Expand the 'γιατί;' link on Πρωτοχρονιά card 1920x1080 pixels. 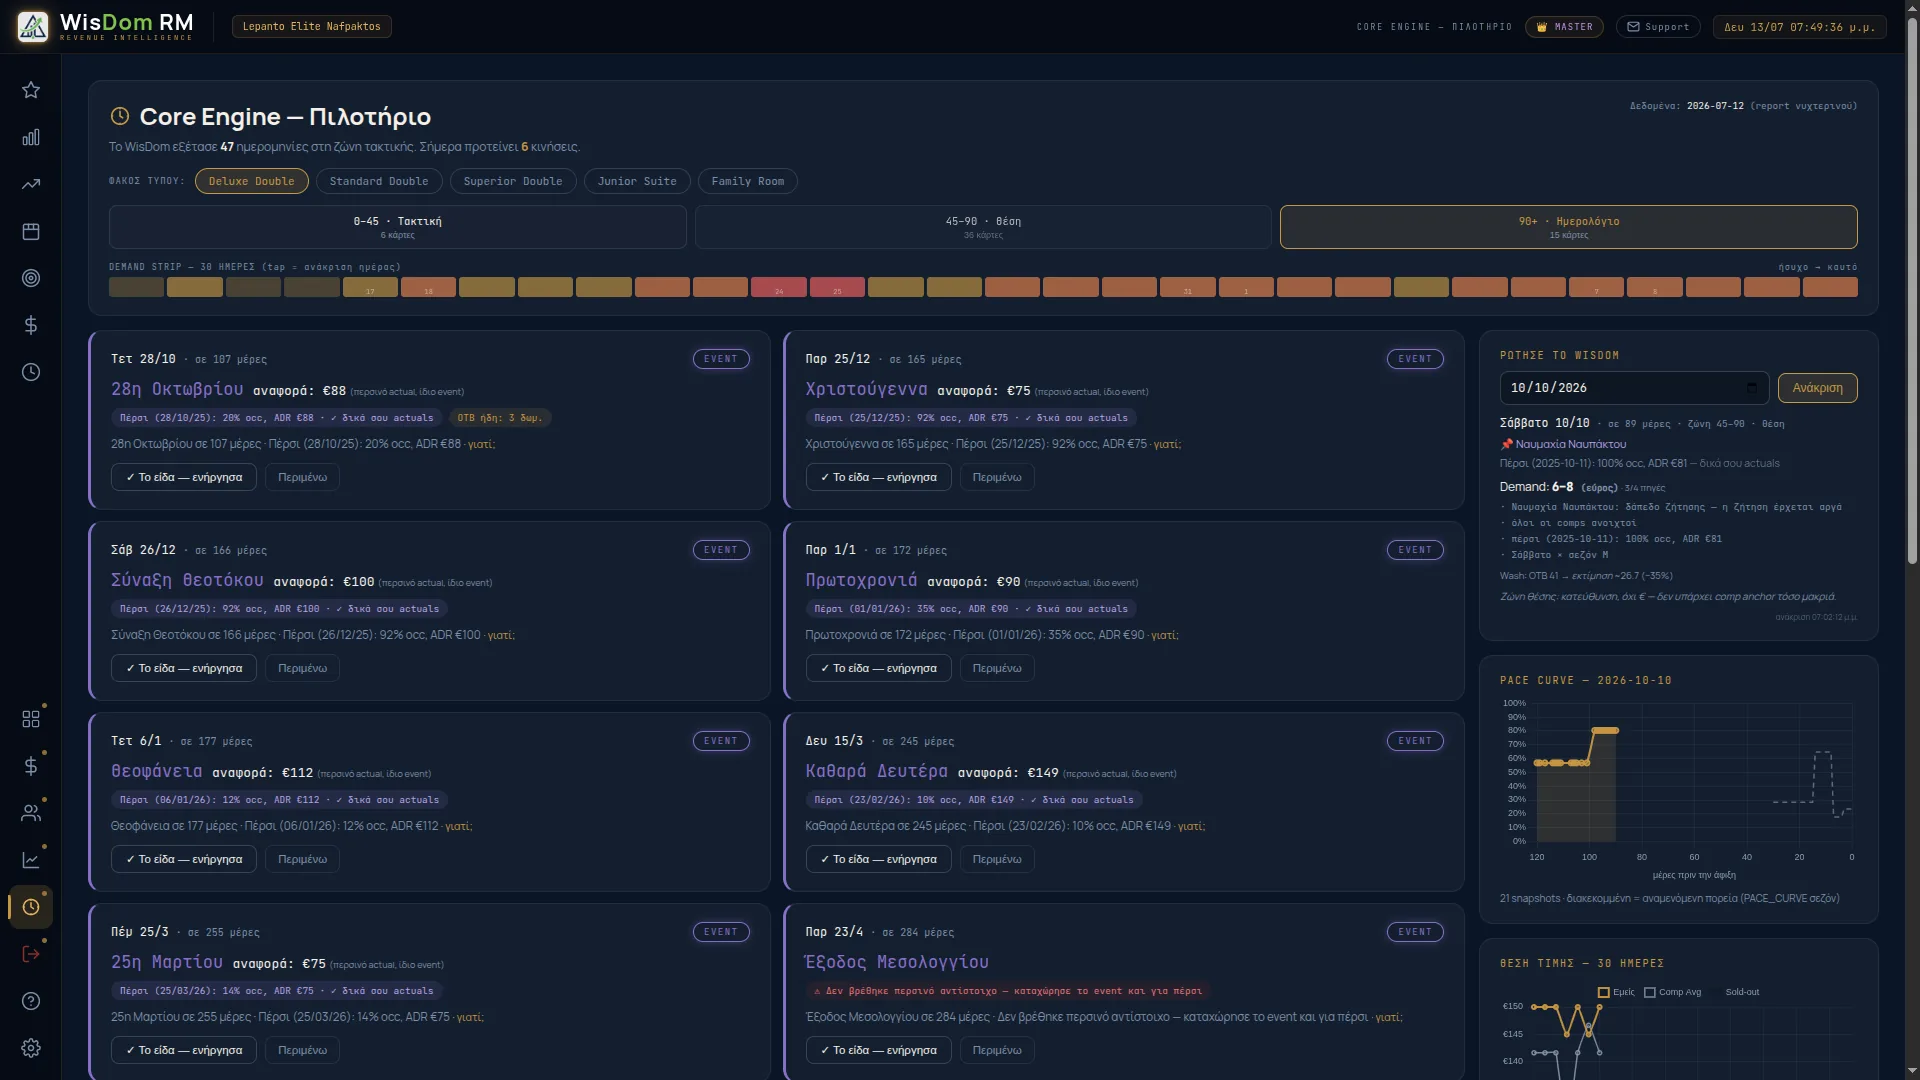[x=1164, y=635]
